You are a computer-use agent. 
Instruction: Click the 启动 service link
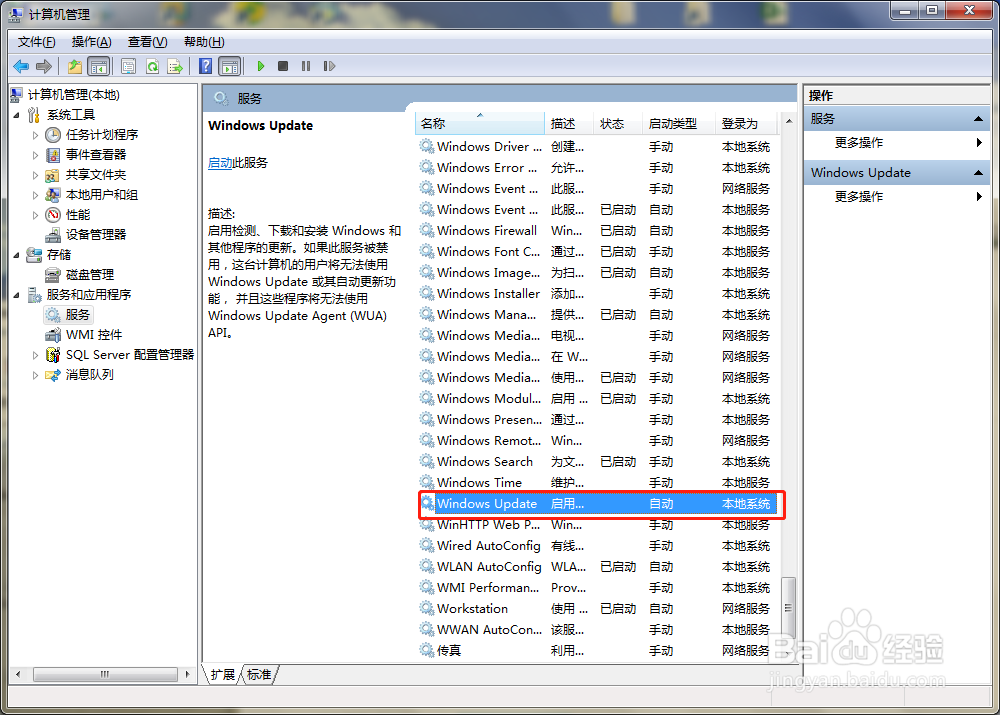220,163
